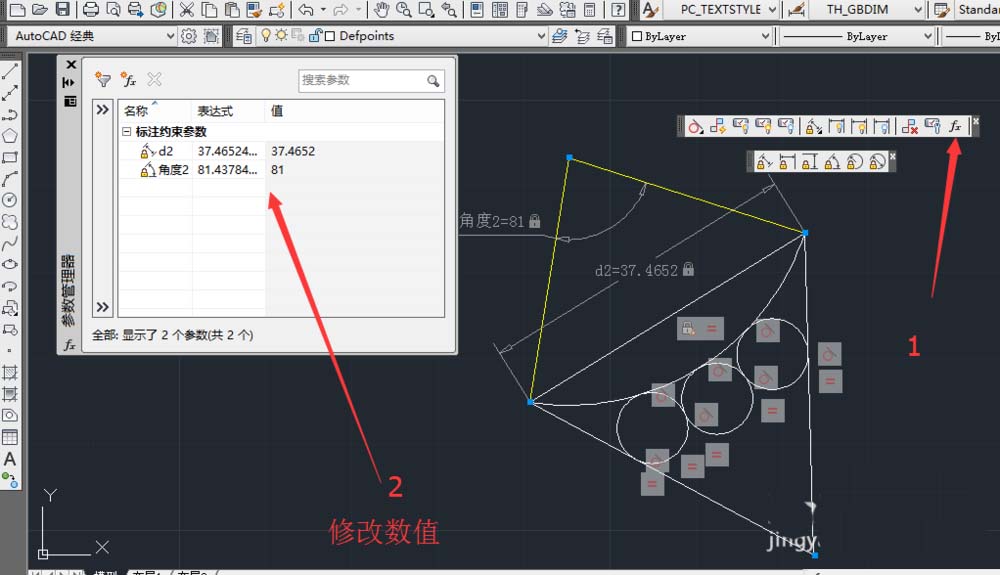Toggle show all dynamic constraints icon
This screenshot has height=575, width=1000.
pyautogui.click(x=860, y=126)
